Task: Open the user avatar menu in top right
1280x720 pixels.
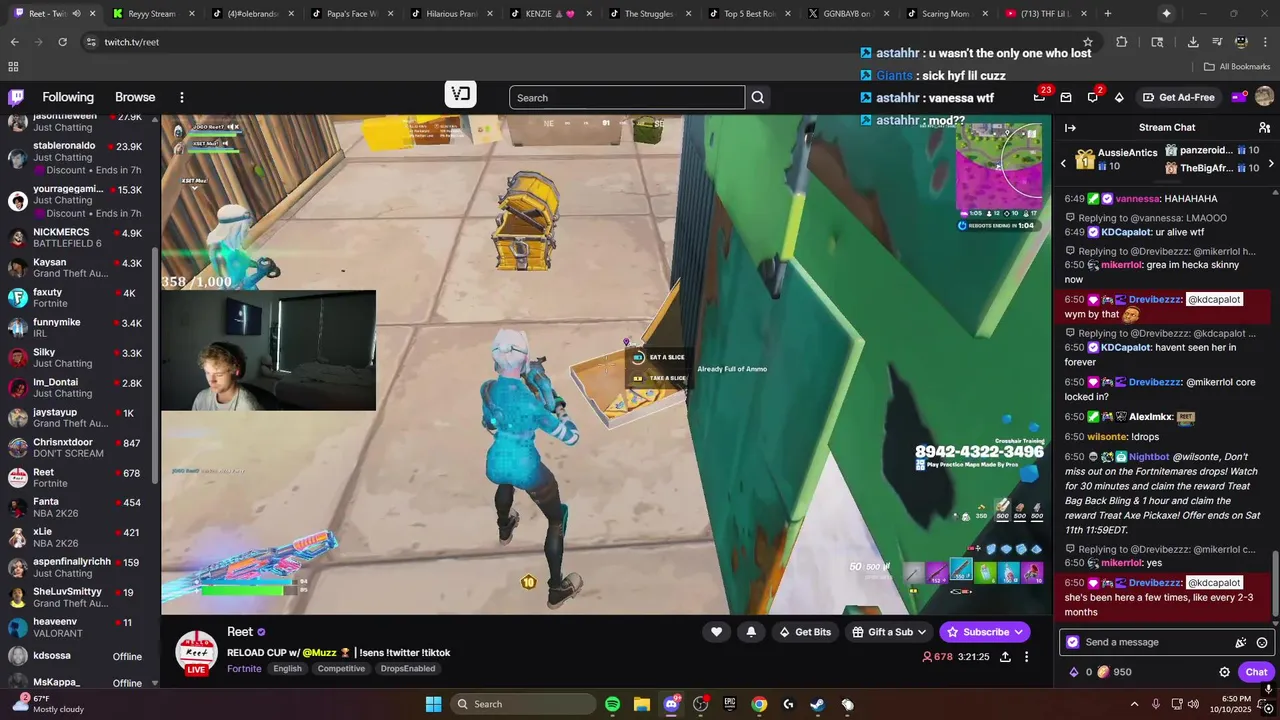Action: 1264,97
